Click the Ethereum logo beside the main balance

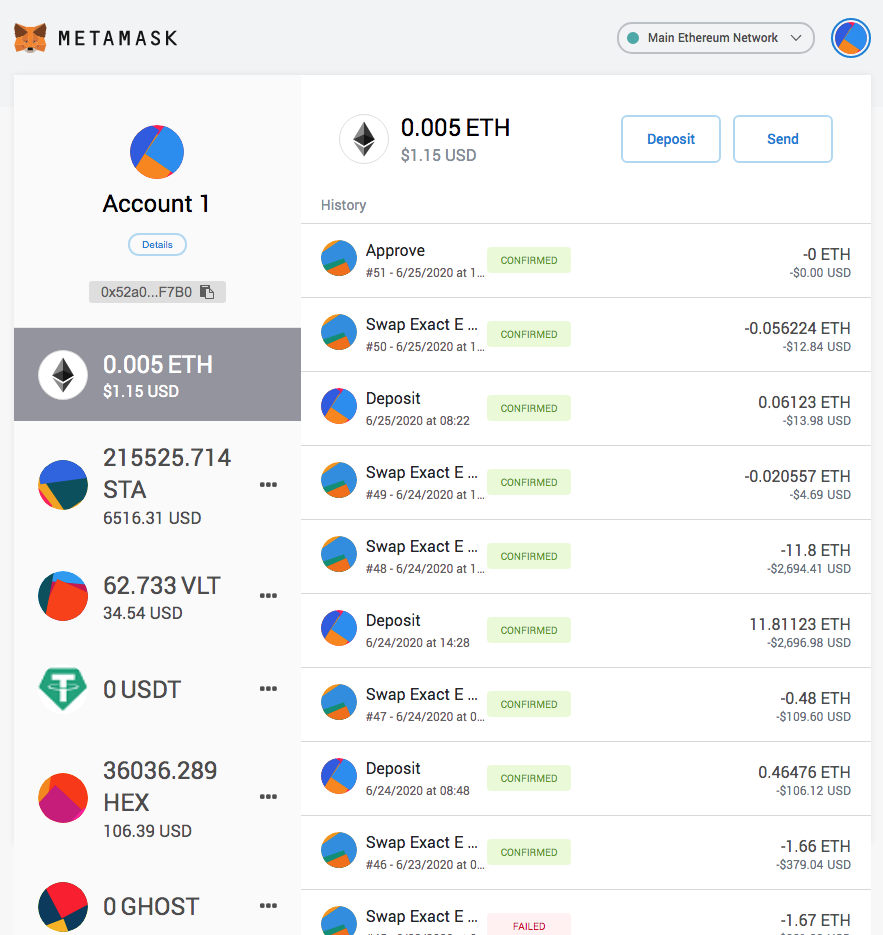tap(364, 139)
